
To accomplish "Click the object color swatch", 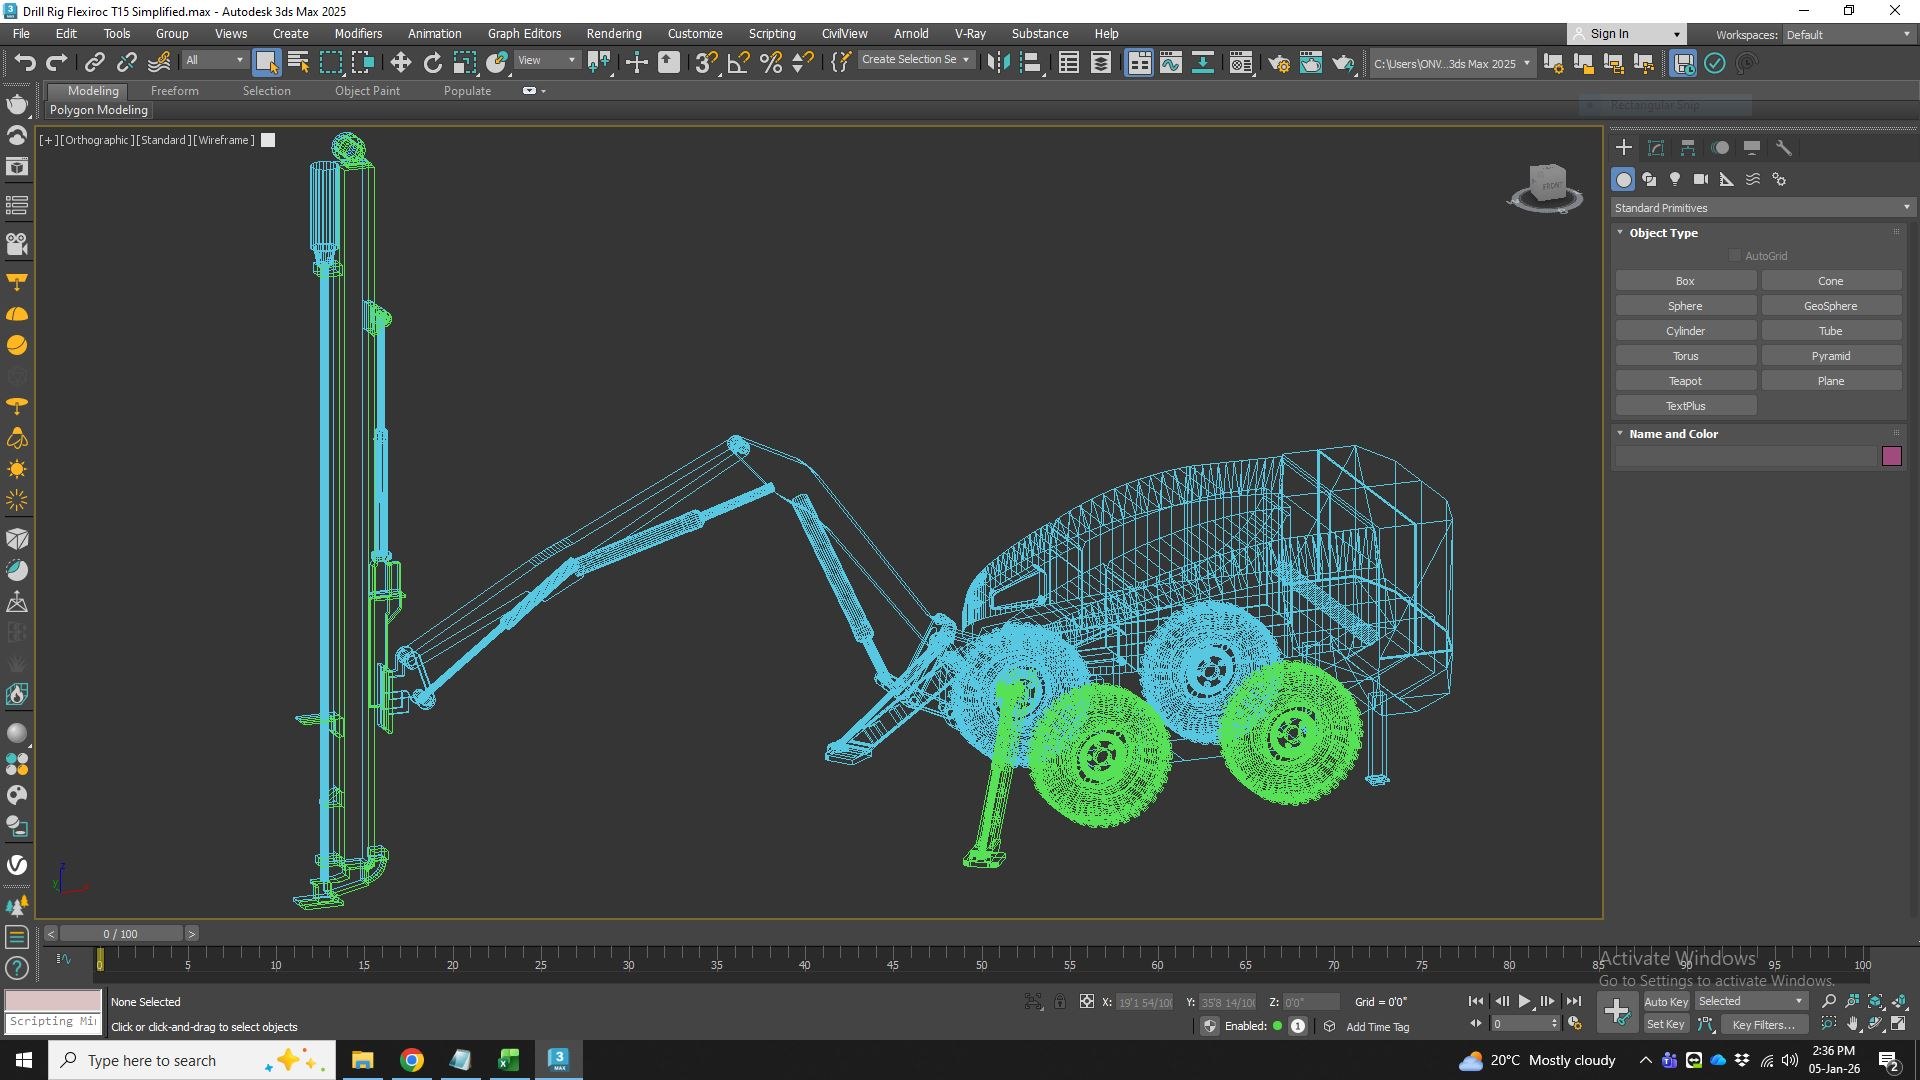I will tap(1891, 456).
